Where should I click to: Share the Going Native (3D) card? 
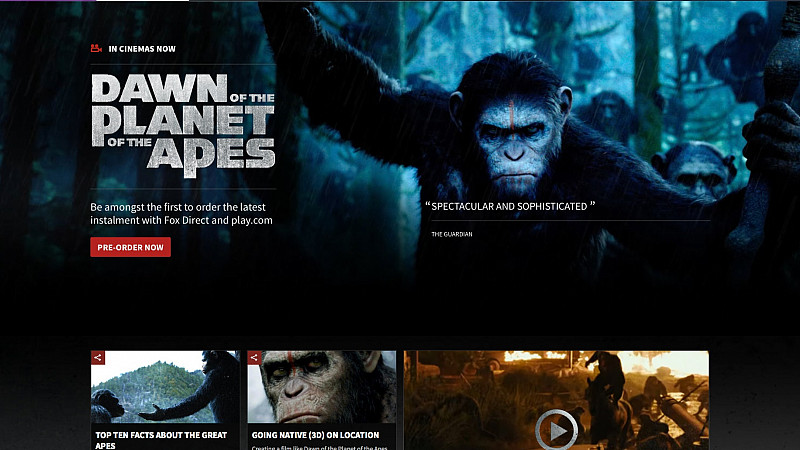(x=254, y=358)
